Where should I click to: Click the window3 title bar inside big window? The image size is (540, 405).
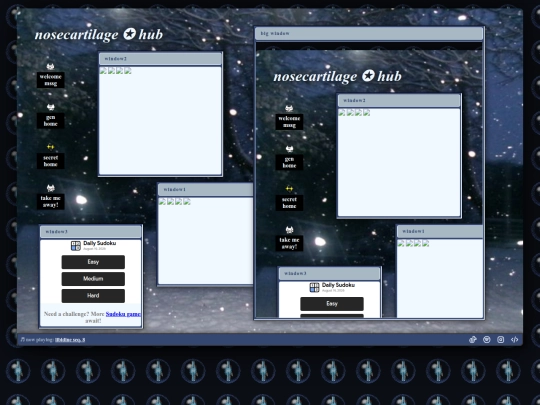(x=330, y=273)
